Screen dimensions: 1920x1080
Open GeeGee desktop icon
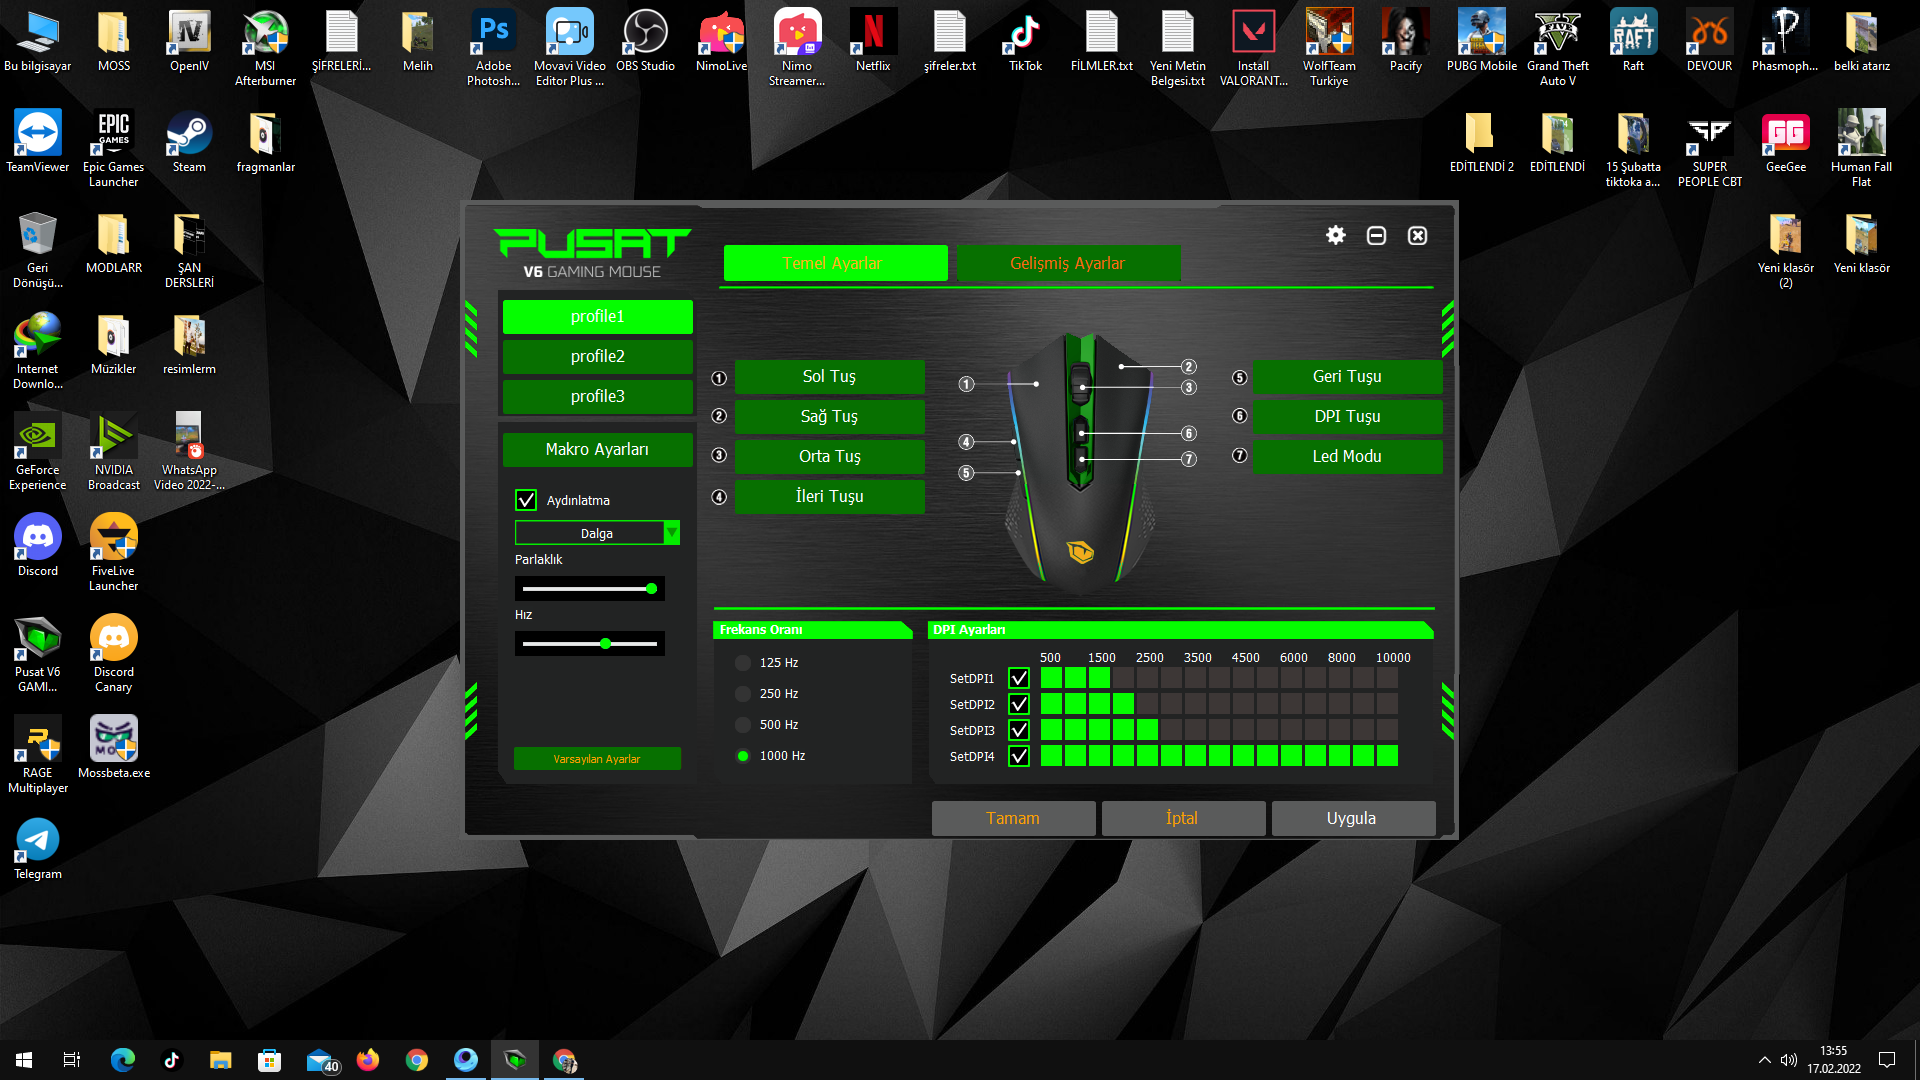[x=1786, y=142]
